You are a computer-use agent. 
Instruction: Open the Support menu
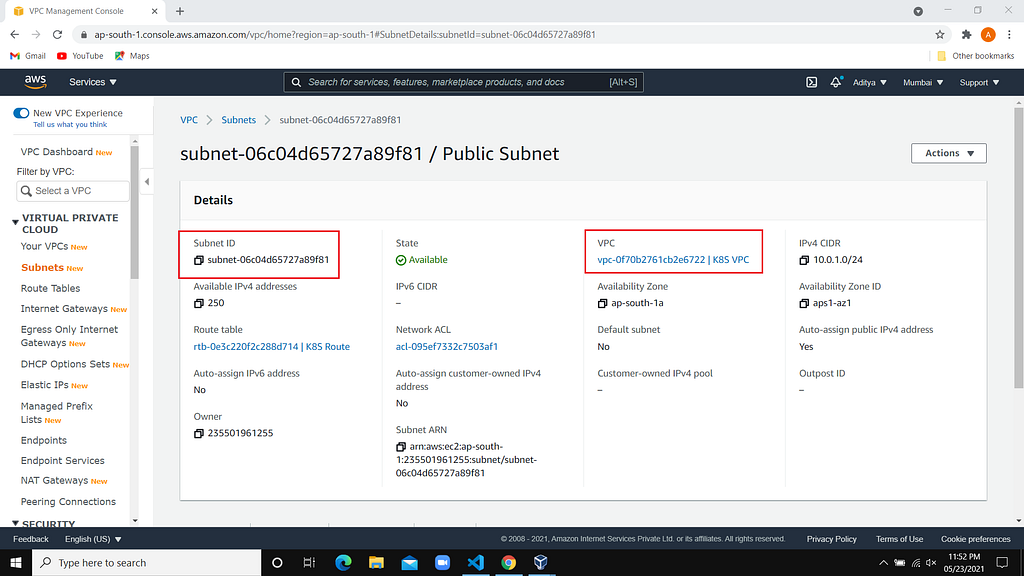[x=979, y=82]
